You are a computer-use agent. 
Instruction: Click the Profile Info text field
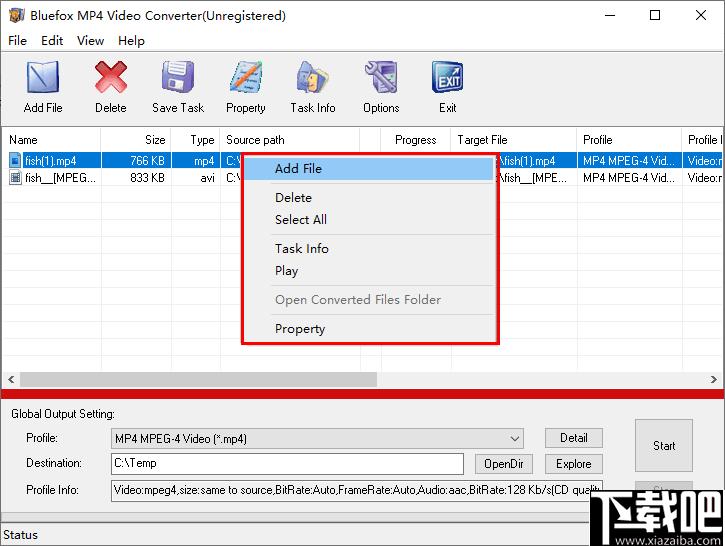pyautogui.click(x=356, y=490)
